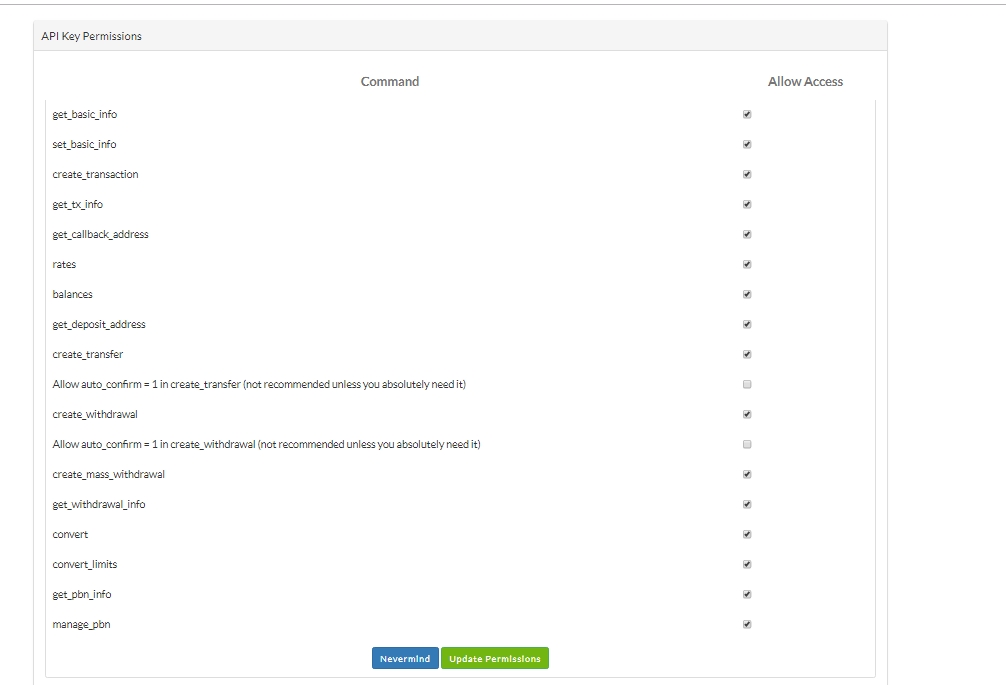The width and height of the screenshot is (1006, 685).
Task: Toggle create_transfer access checkbox
Action: (x=747, y=354)
